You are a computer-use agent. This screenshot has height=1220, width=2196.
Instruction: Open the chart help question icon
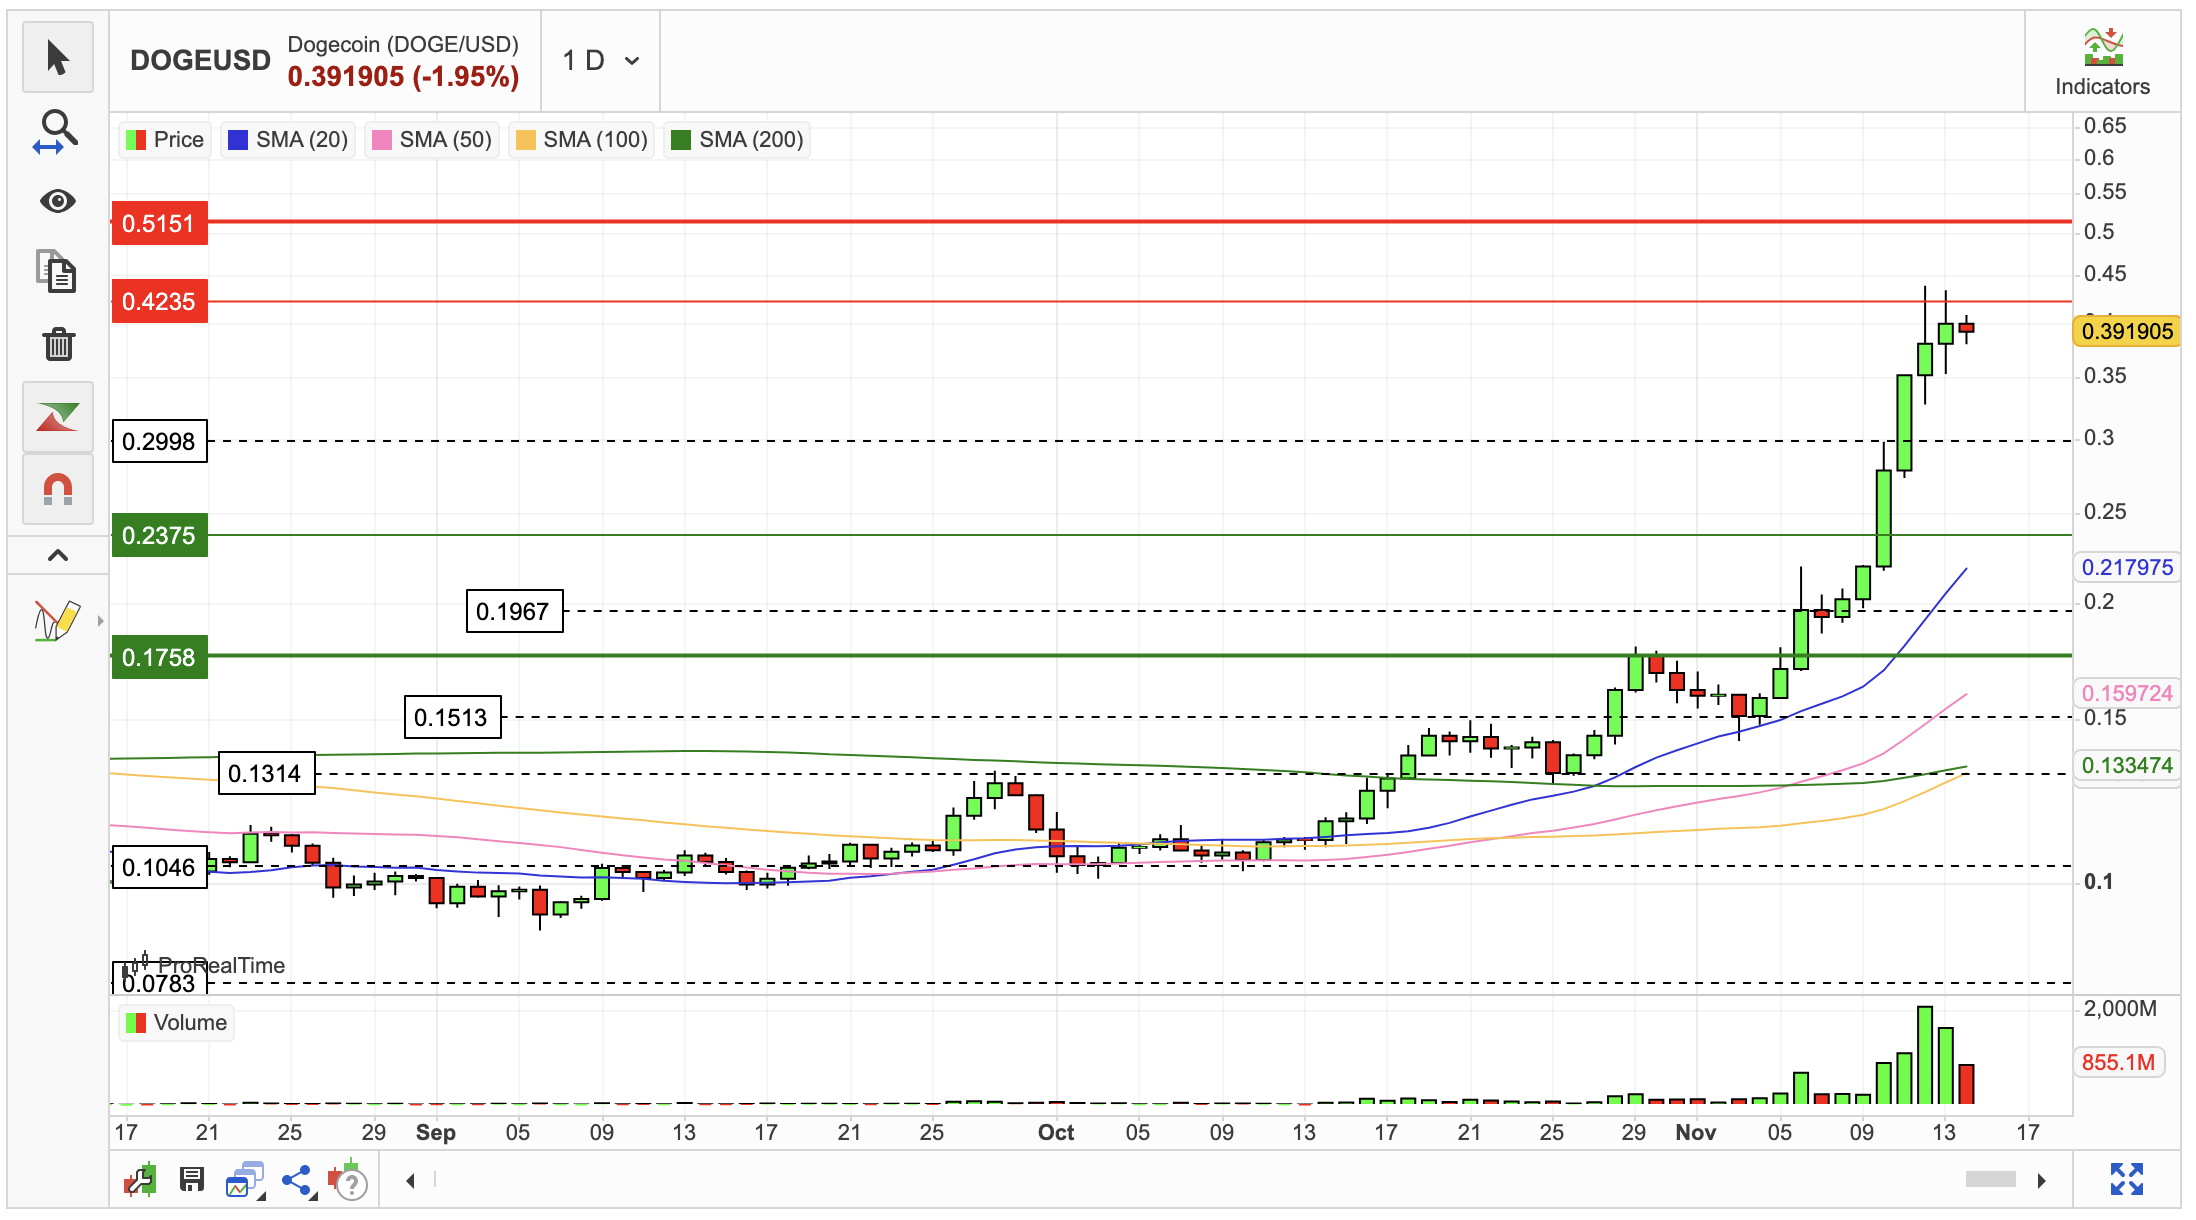348,1181
